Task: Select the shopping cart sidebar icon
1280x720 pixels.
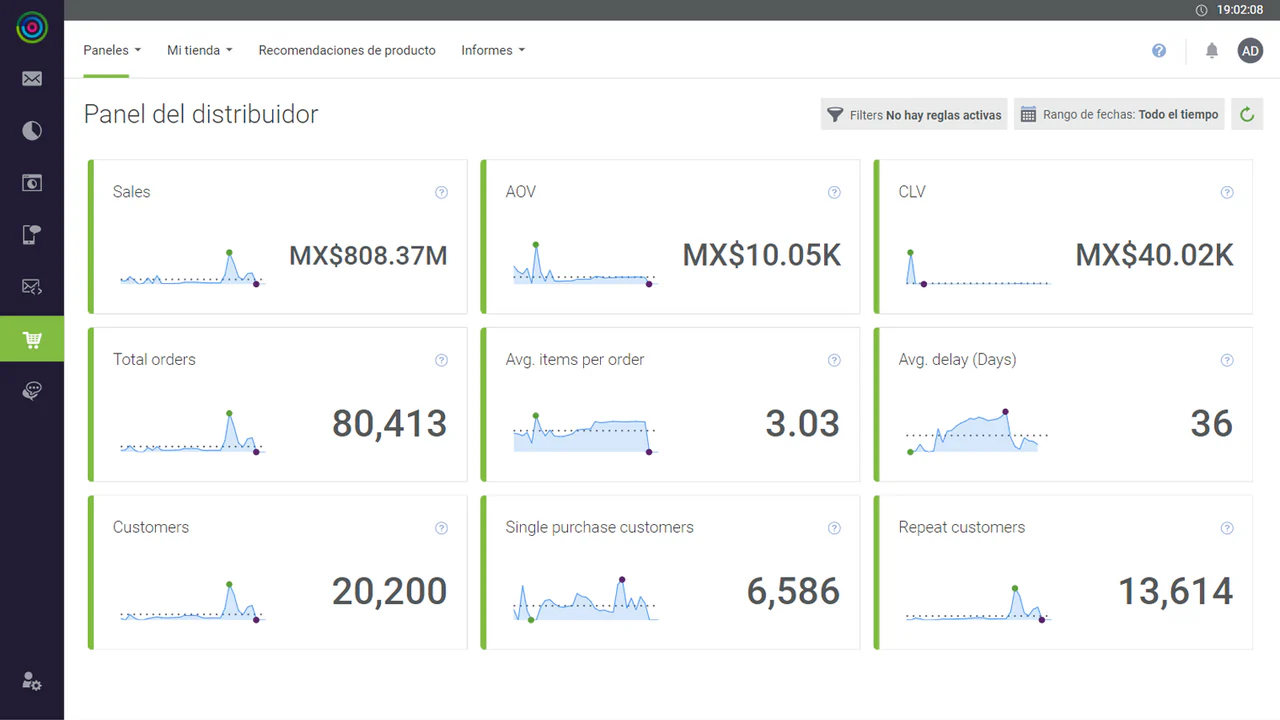Action: pos(32,339)
